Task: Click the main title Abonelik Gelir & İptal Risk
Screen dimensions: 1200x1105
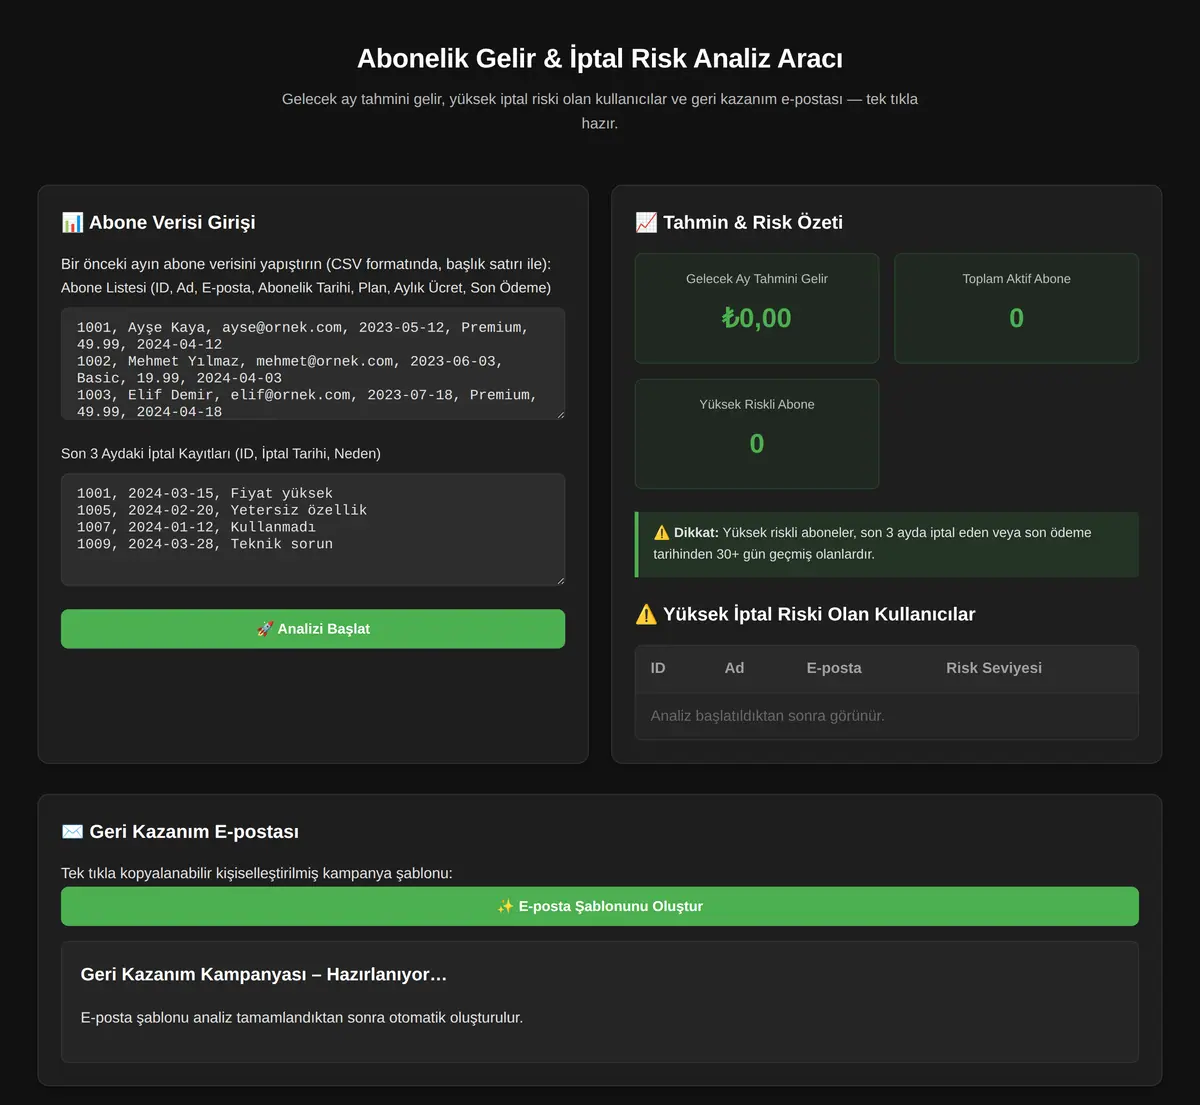Action: coord(600,58)
